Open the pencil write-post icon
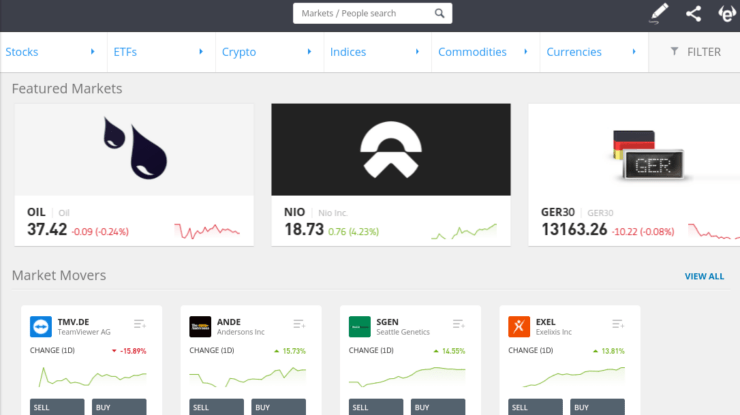740x415 pixels. (x=659, y=13)
